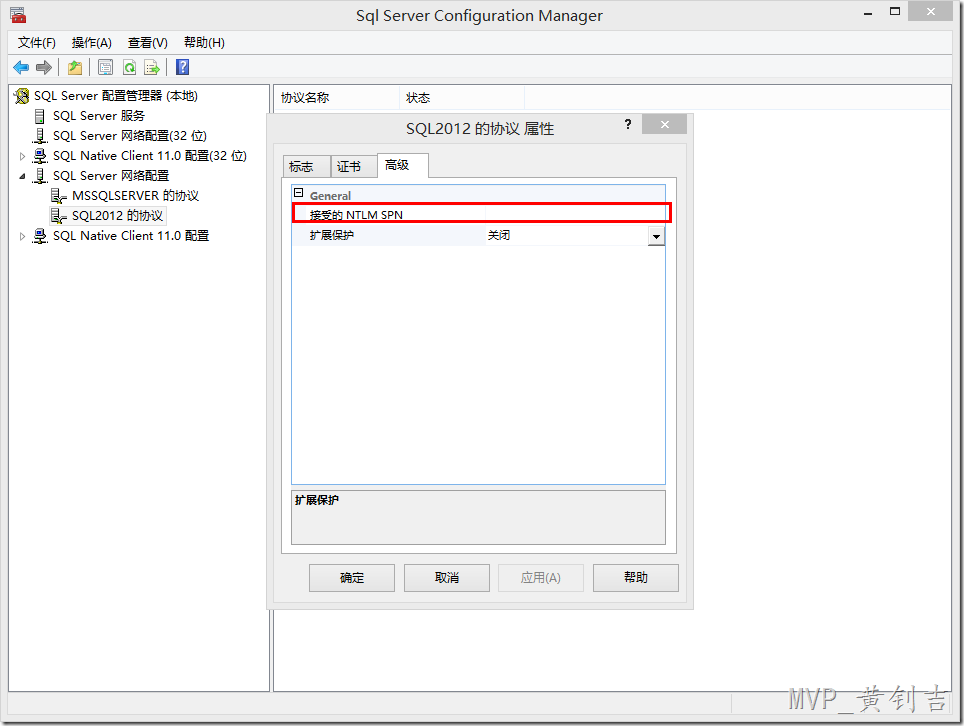
Task: Select the 接受的 NTLM SPN property label
Action: click(x=357, y=215)
